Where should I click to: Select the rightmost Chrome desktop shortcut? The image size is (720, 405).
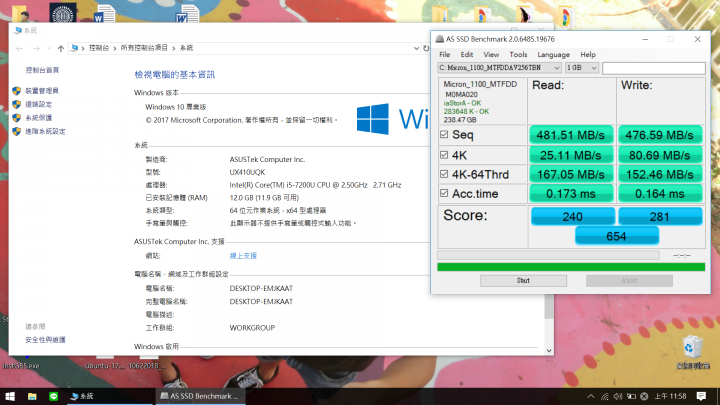[566, 16]
